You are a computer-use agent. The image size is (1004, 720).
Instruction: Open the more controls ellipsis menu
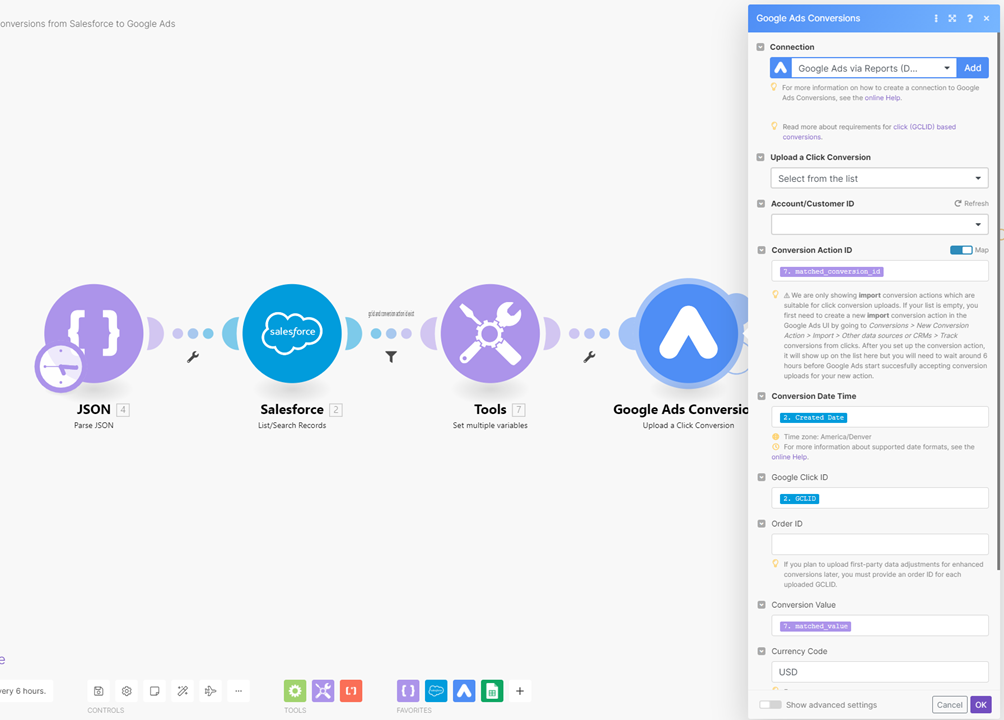(238, 691)
